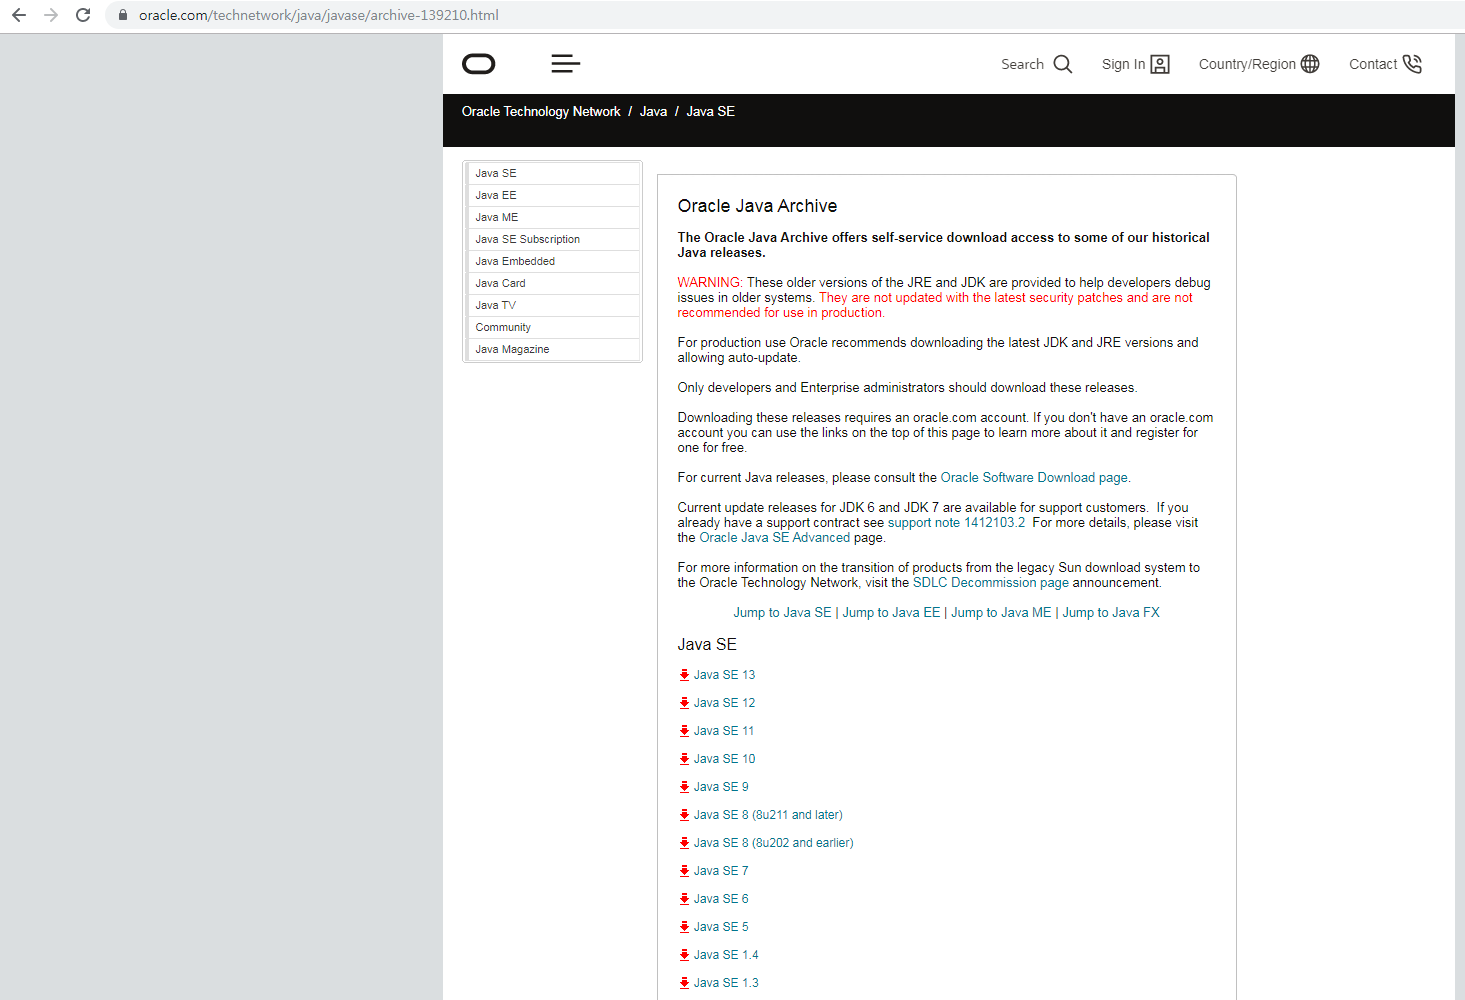Open Oracle Technology Network breadcrumb
This screenshot has height=1000, width=1465.
click(x=541, y=111)
